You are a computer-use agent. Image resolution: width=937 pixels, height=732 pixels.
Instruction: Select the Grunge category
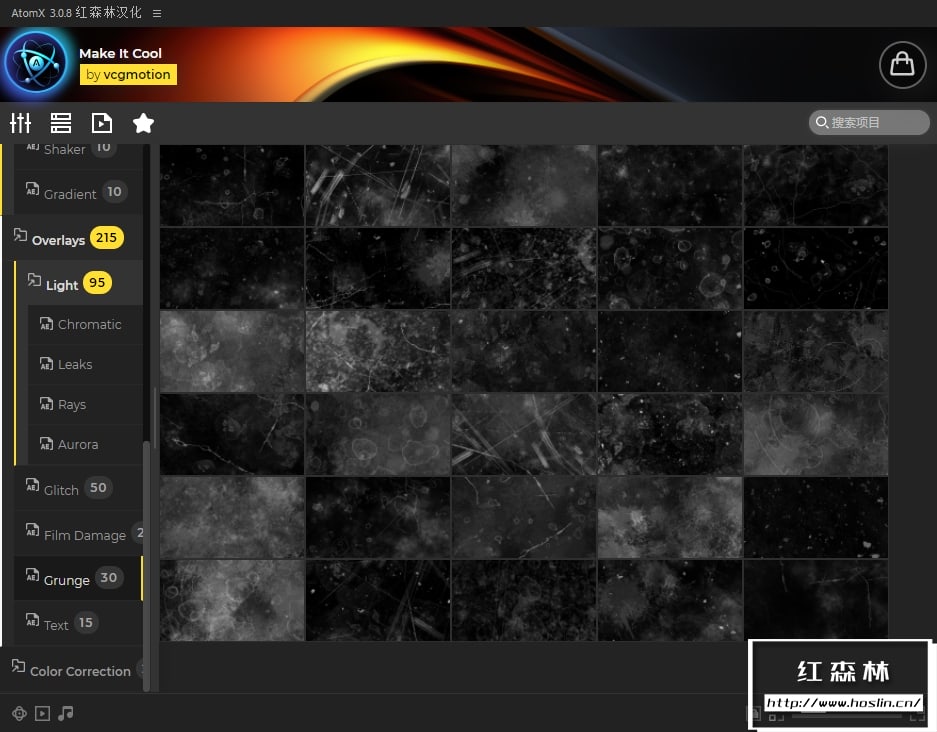(x=78, y=578)
